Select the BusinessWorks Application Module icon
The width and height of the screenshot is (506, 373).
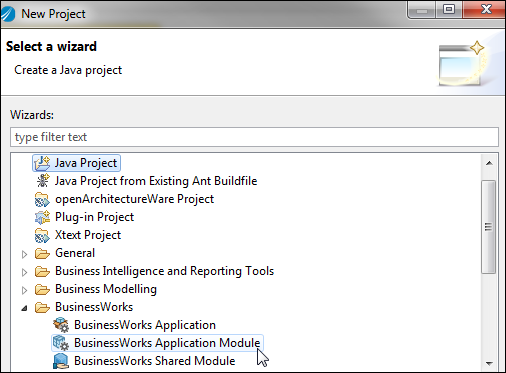tap(61, 343)
